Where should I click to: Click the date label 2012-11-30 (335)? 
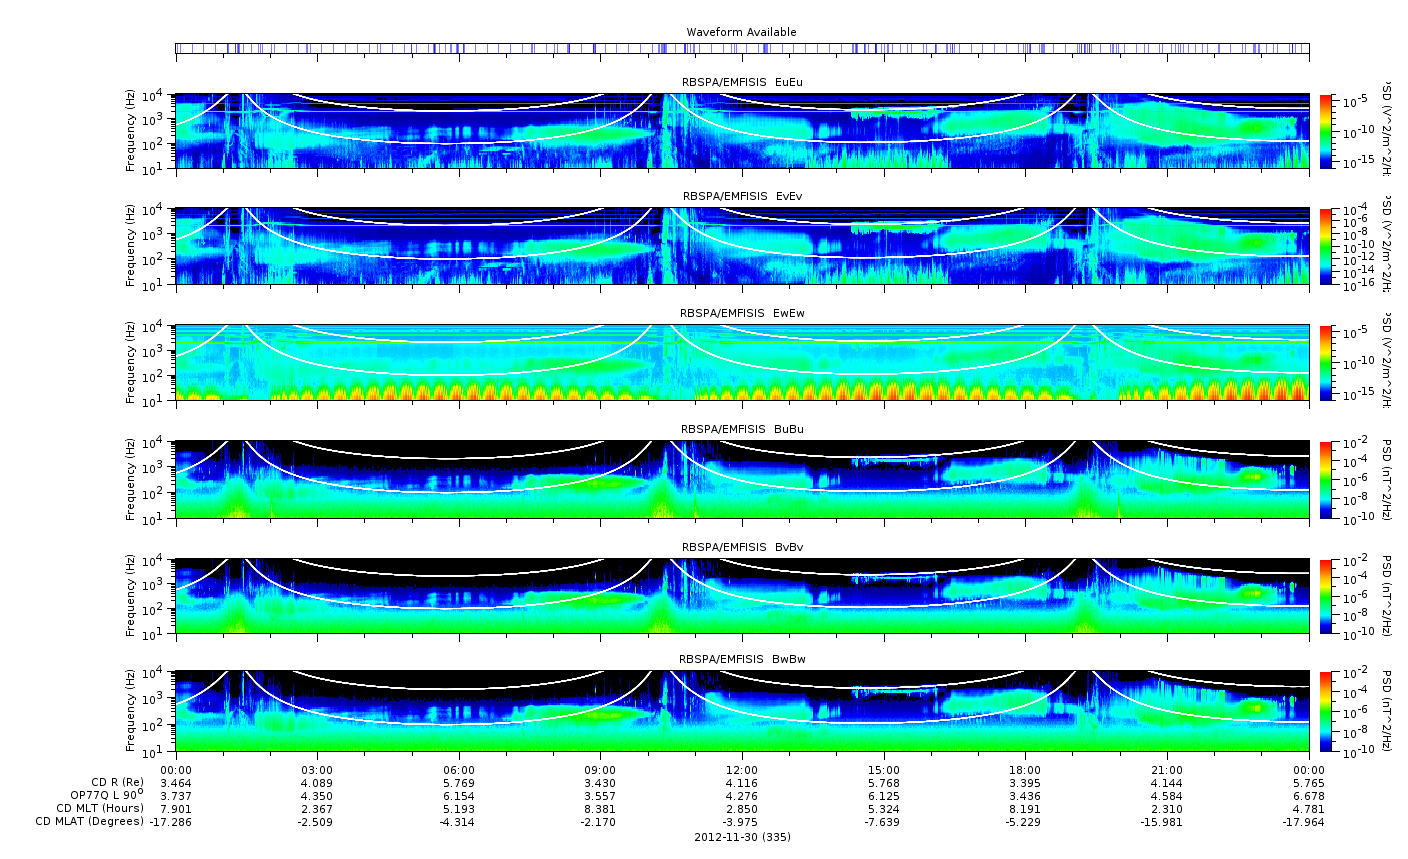(x=741, y=837)
